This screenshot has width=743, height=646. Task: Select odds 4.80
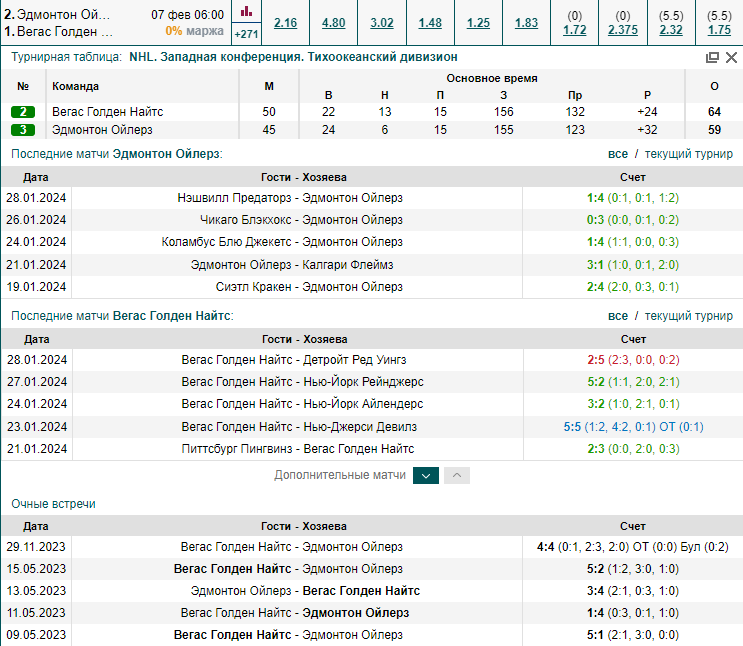pos(334,23)
